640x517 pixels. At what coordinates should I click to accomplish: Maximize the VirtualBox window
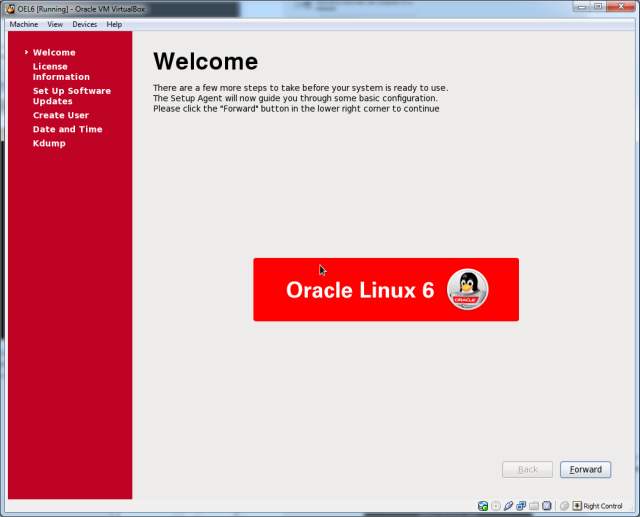pos(598,6)
